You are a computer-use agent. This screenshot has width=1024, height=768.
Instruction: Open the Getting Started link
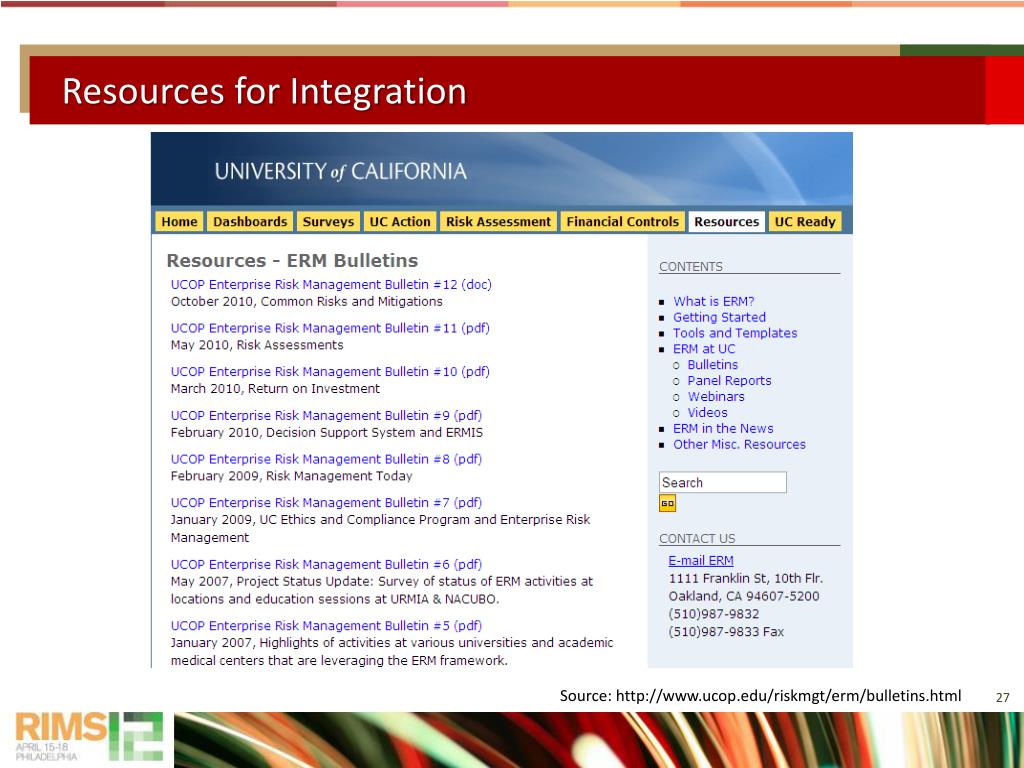[719, 317]
